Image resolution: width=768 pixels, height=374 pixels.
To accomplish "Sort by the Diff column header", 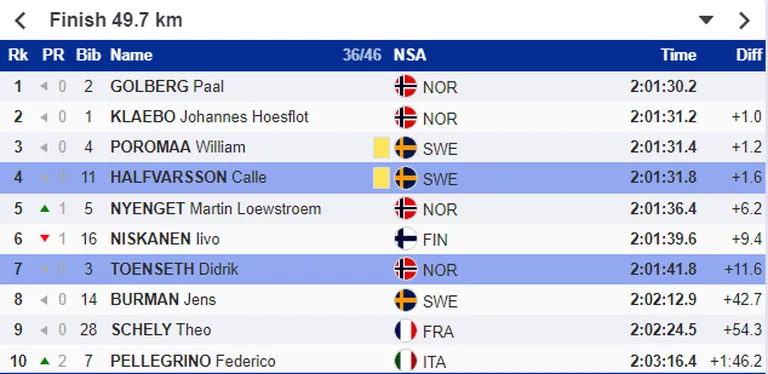I will 749,55.
